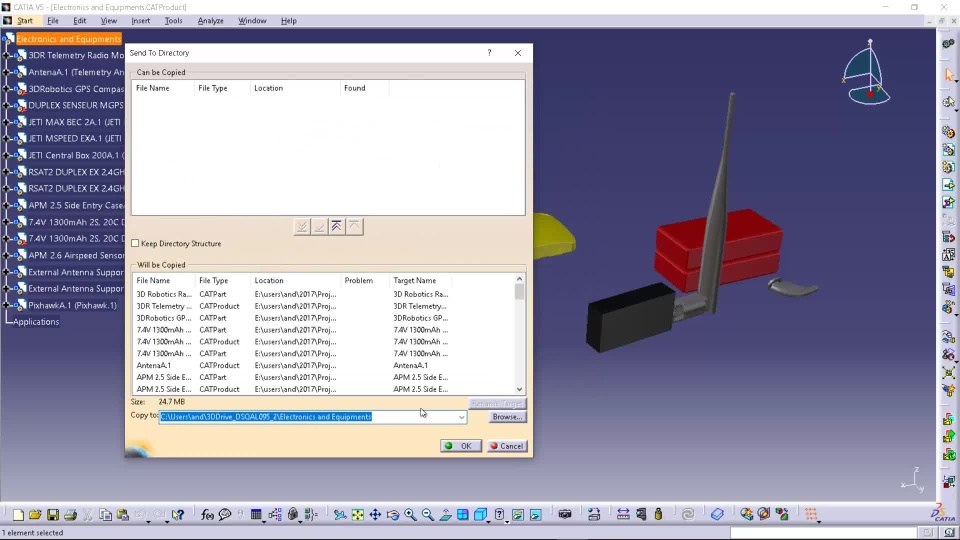Image resolution: width=960 pixels, height=540 pixels.
Task: Click the Fit All In icon
Action: point(358,515)
